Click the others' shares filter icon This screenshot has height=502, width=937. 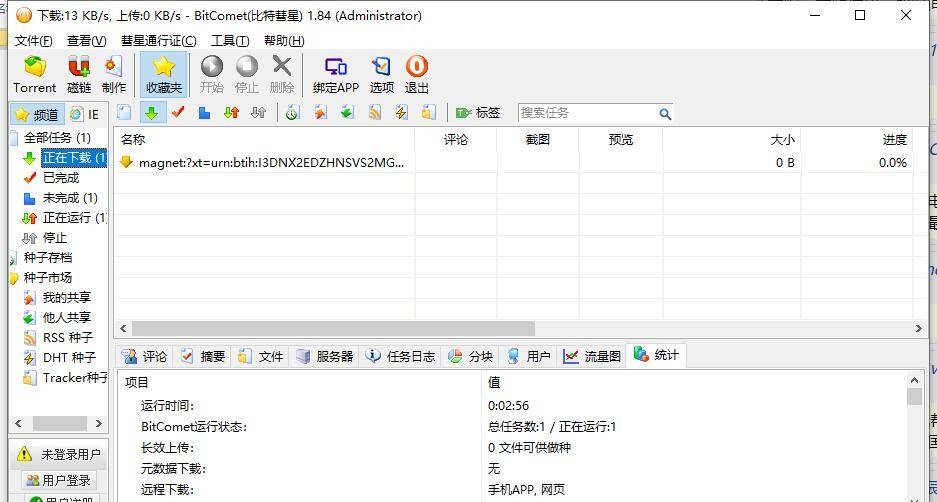[347, 112]
